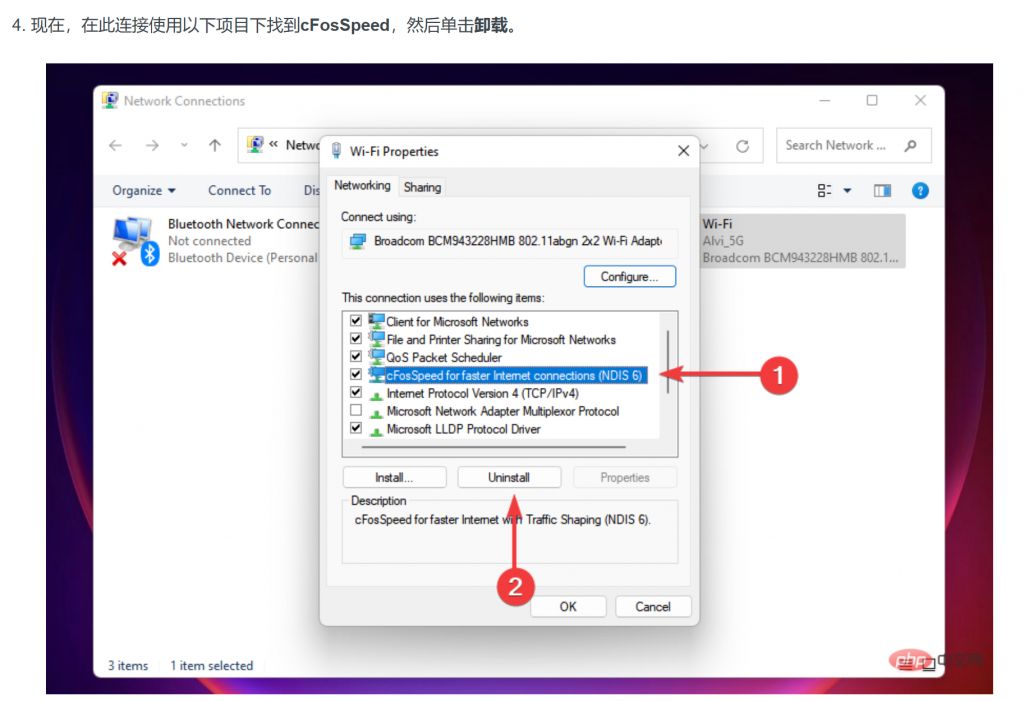Click the Uninstall button
Image resolution: width=1024 pixels, height=701 pixels.
[x=509, y=477]
